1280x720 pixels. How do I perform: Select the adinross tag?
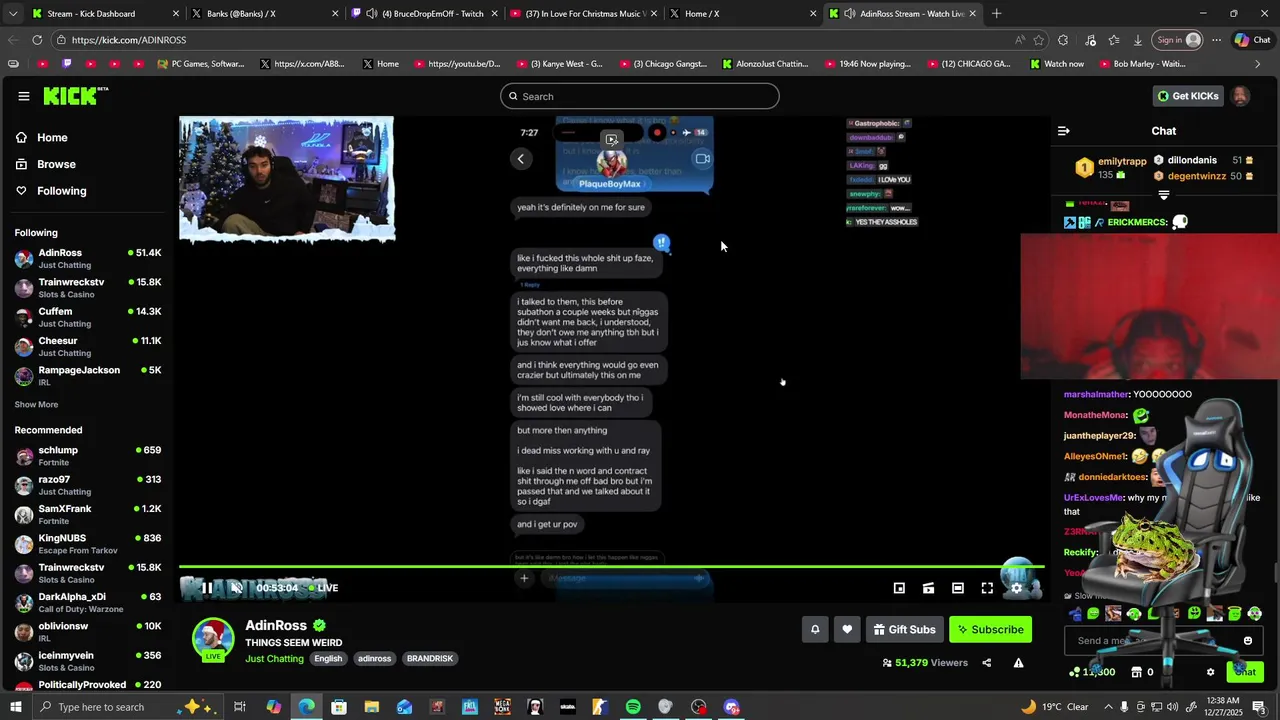[x=374, y=658]
